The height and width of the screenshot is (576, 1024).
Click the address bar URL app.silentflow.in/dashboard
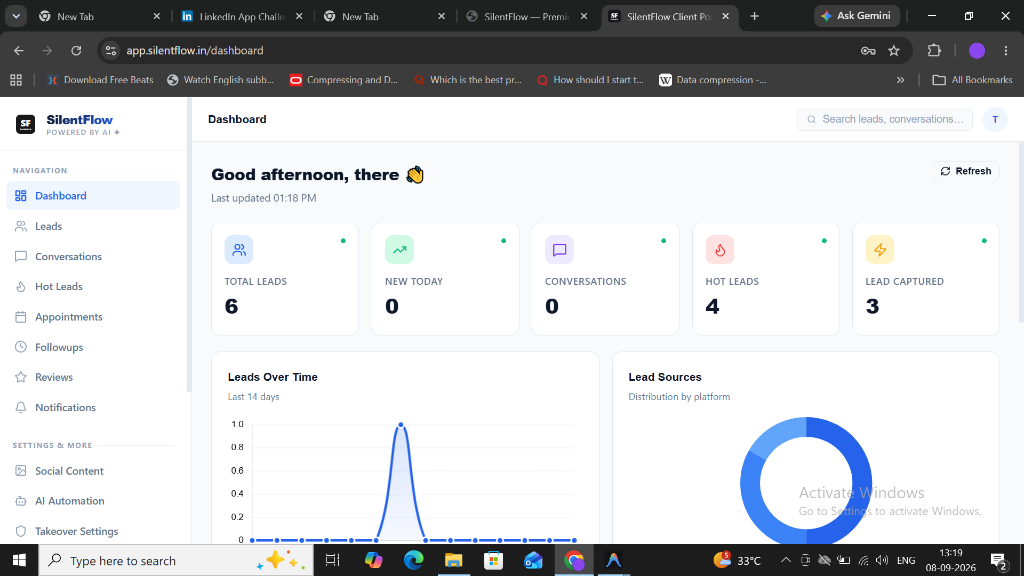[x=195, y=50]
